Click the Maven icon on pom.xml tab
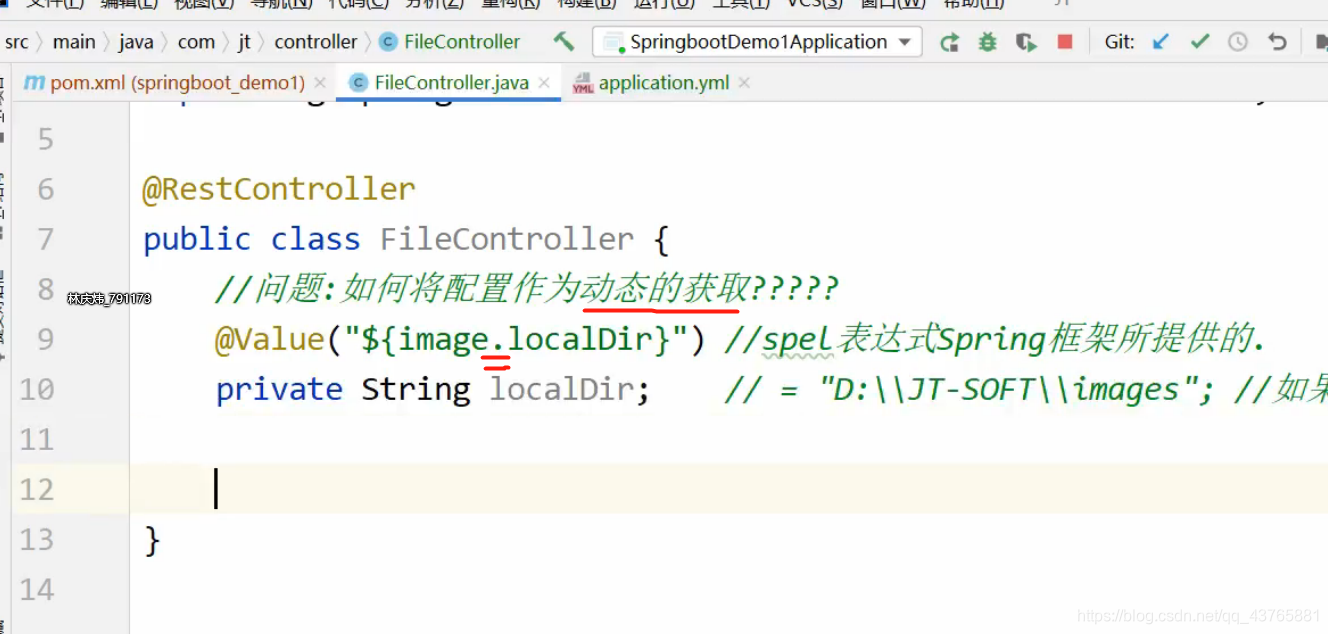 click(x=35, y=83)
